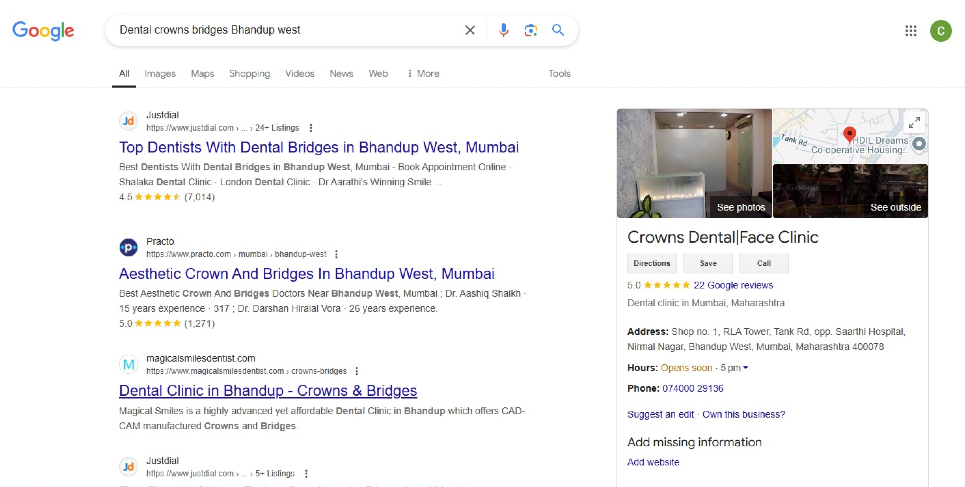Click the 'Add missing information' heading
The height and width of the screenshot is (487, 965).
[694, 442]
